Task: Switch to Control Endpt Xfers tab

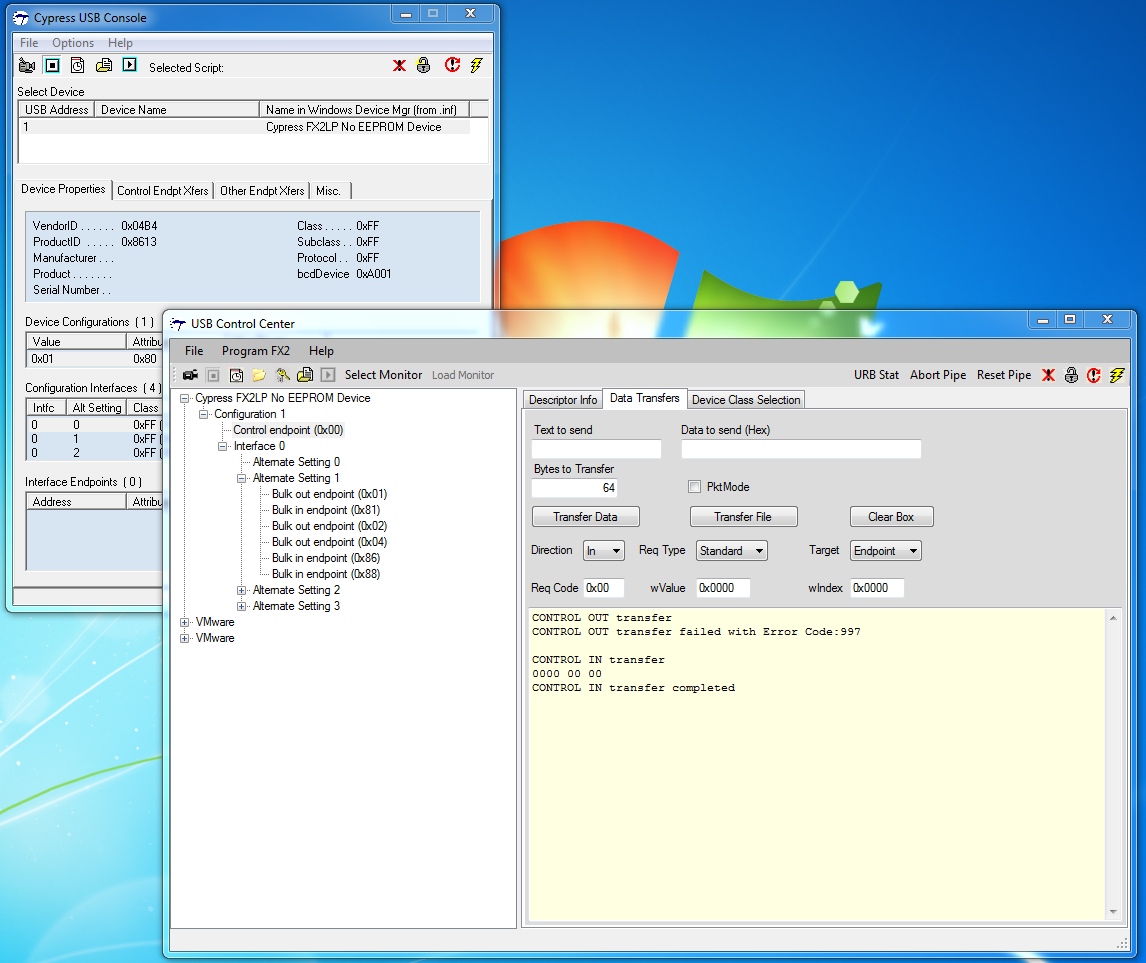Action: tap(163, 191)
